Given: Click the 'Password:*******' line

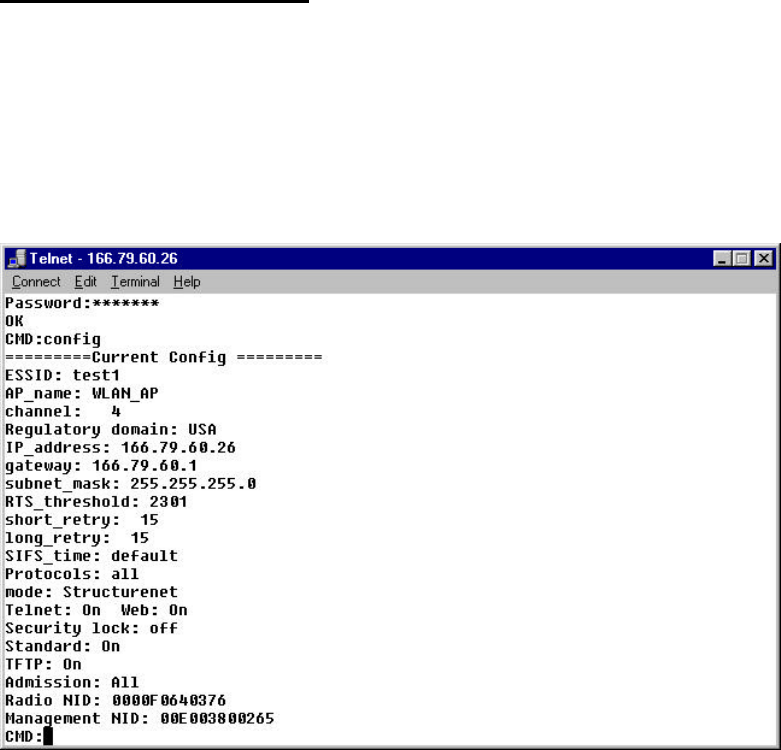Looking at the screenshot, I should pos(82,303).
